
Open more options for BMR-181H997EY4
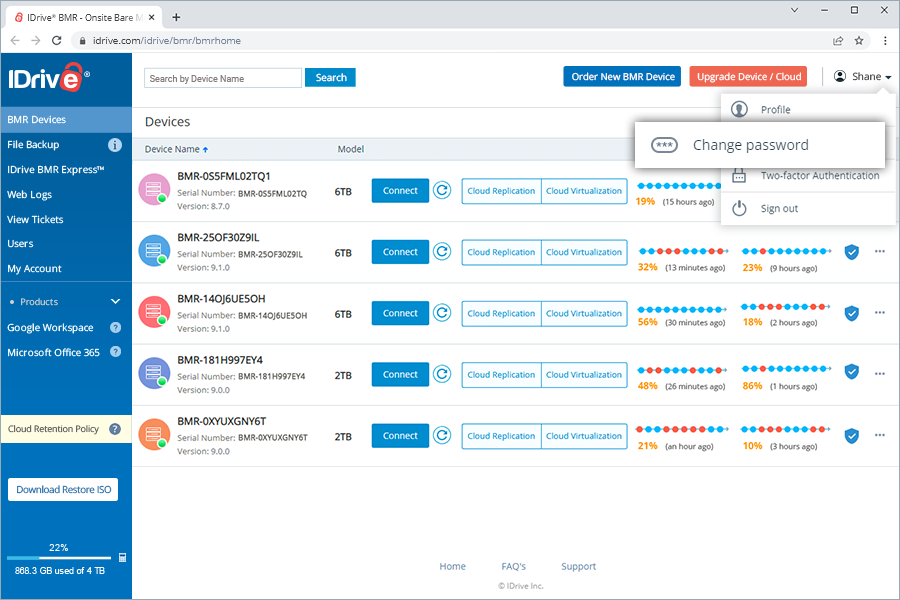[880, 374]
